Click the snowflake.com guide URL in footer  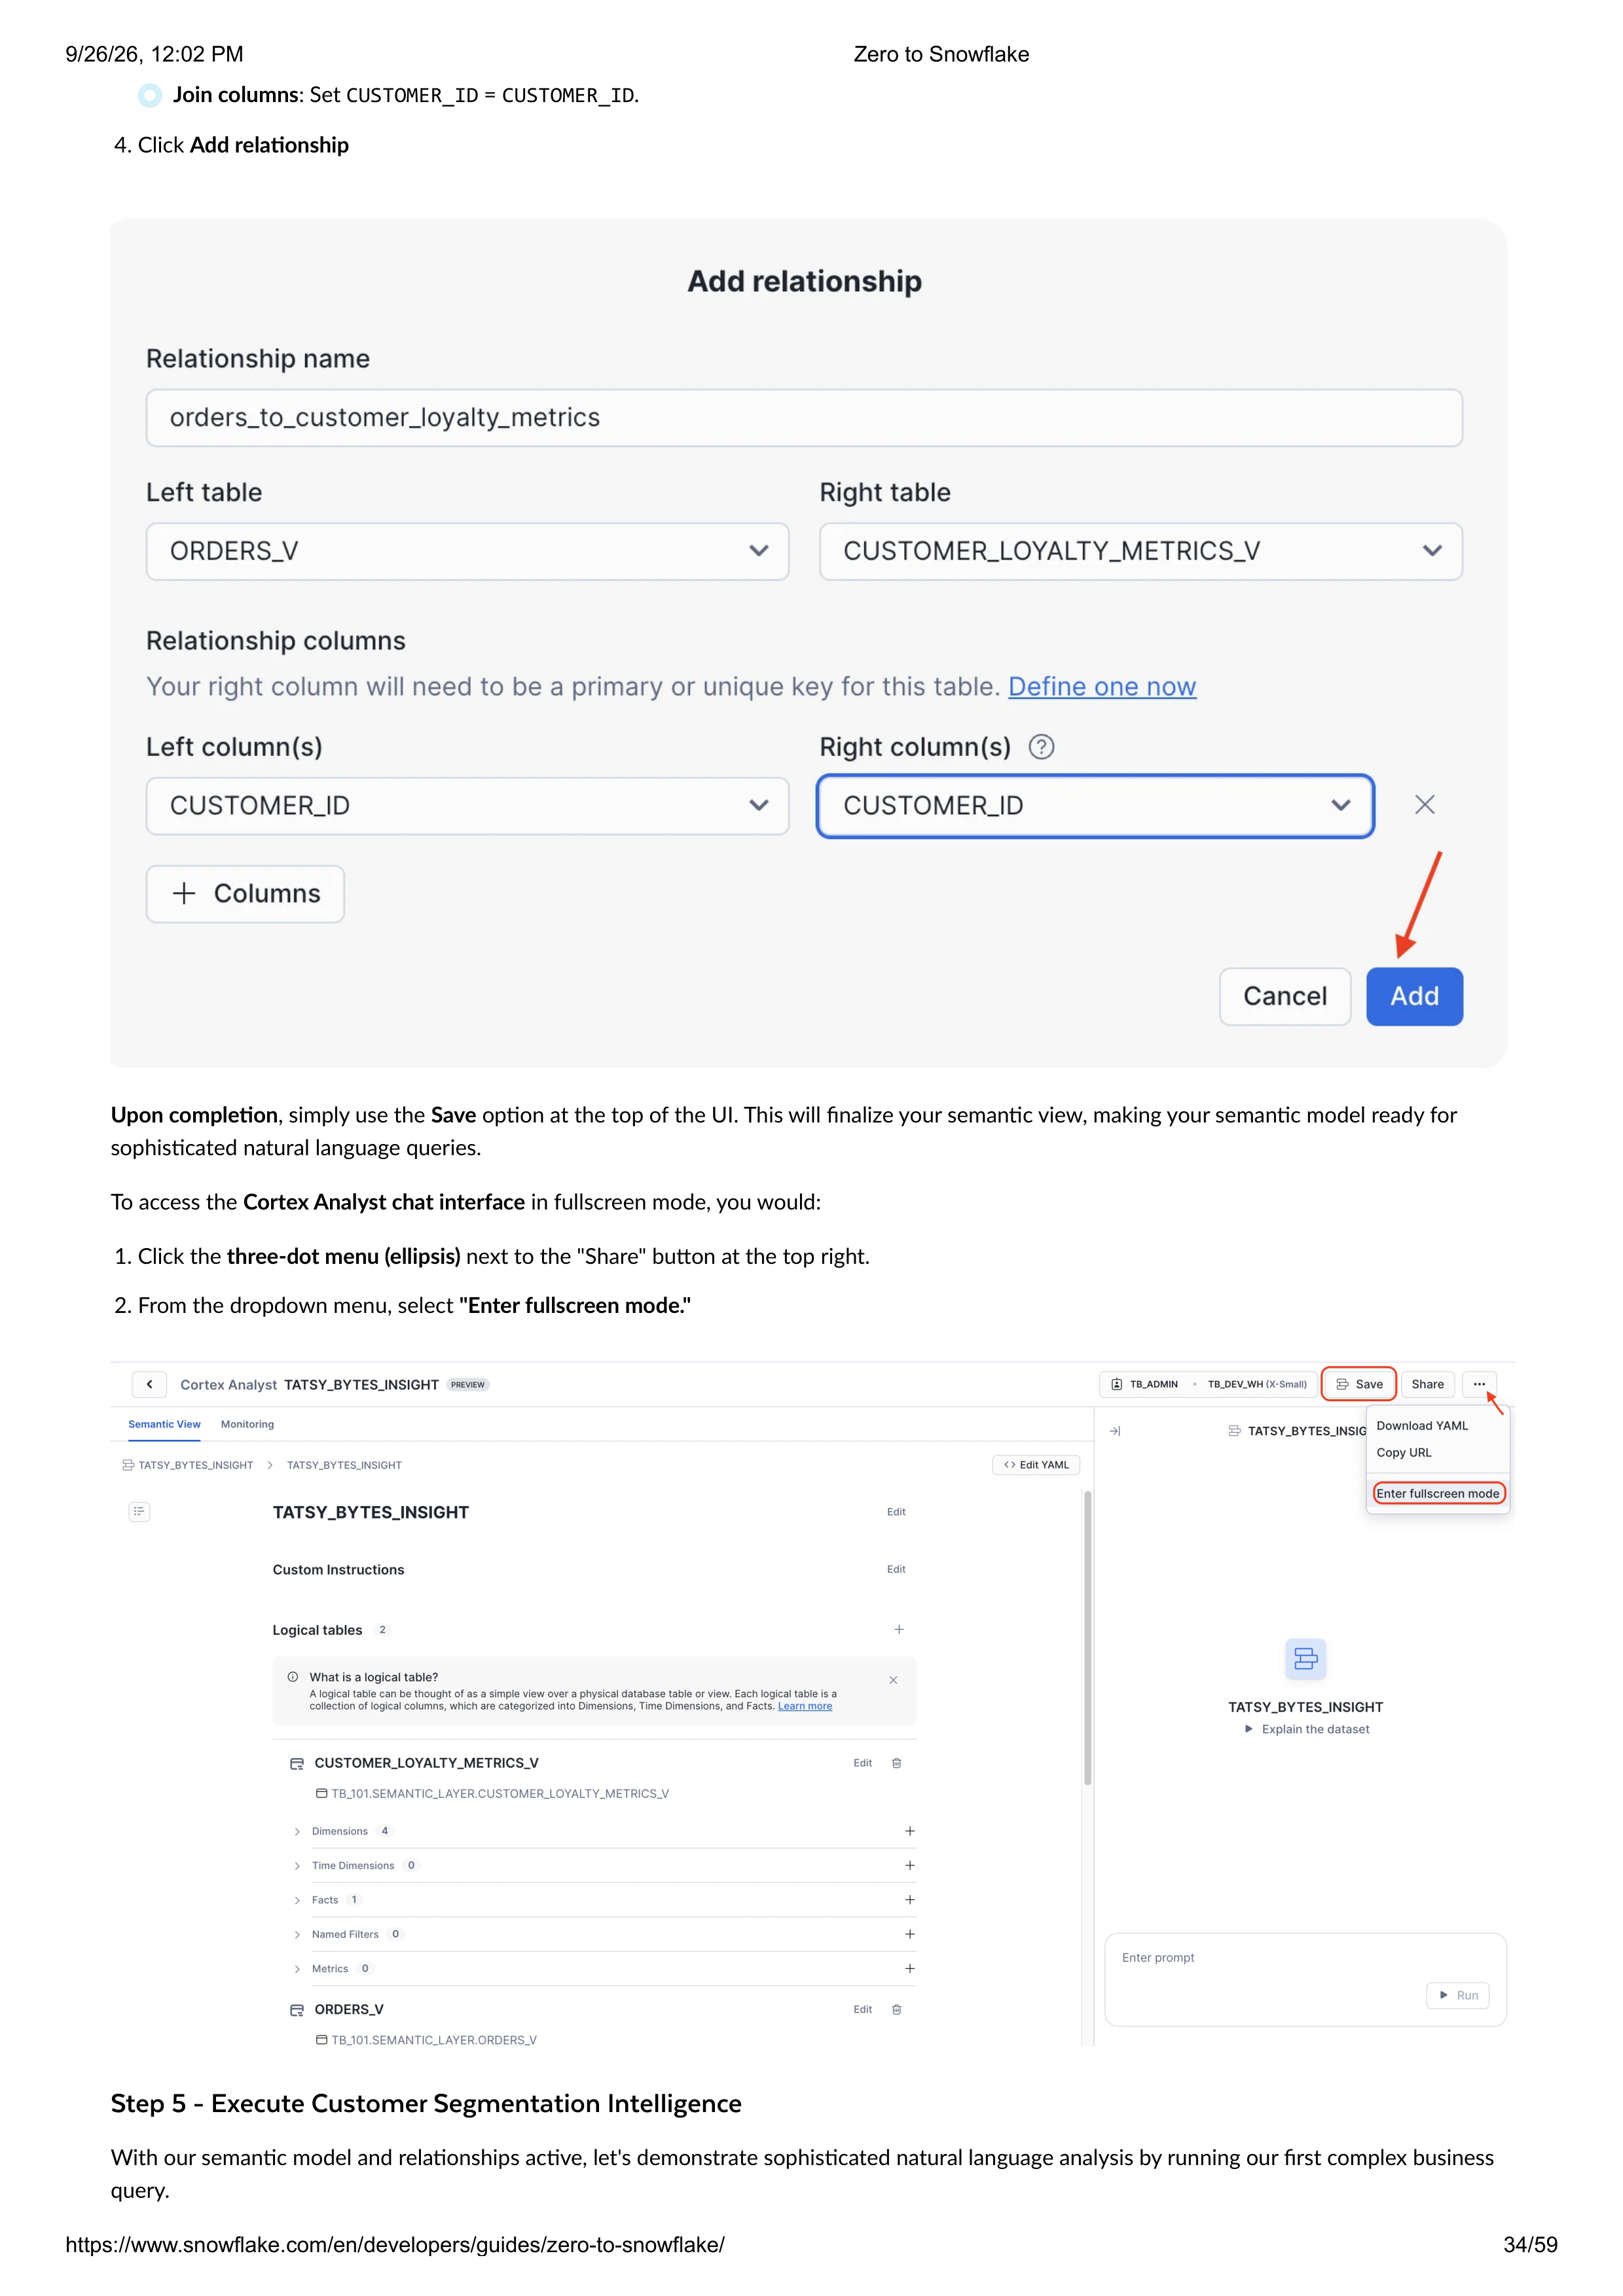(395, 2245)
